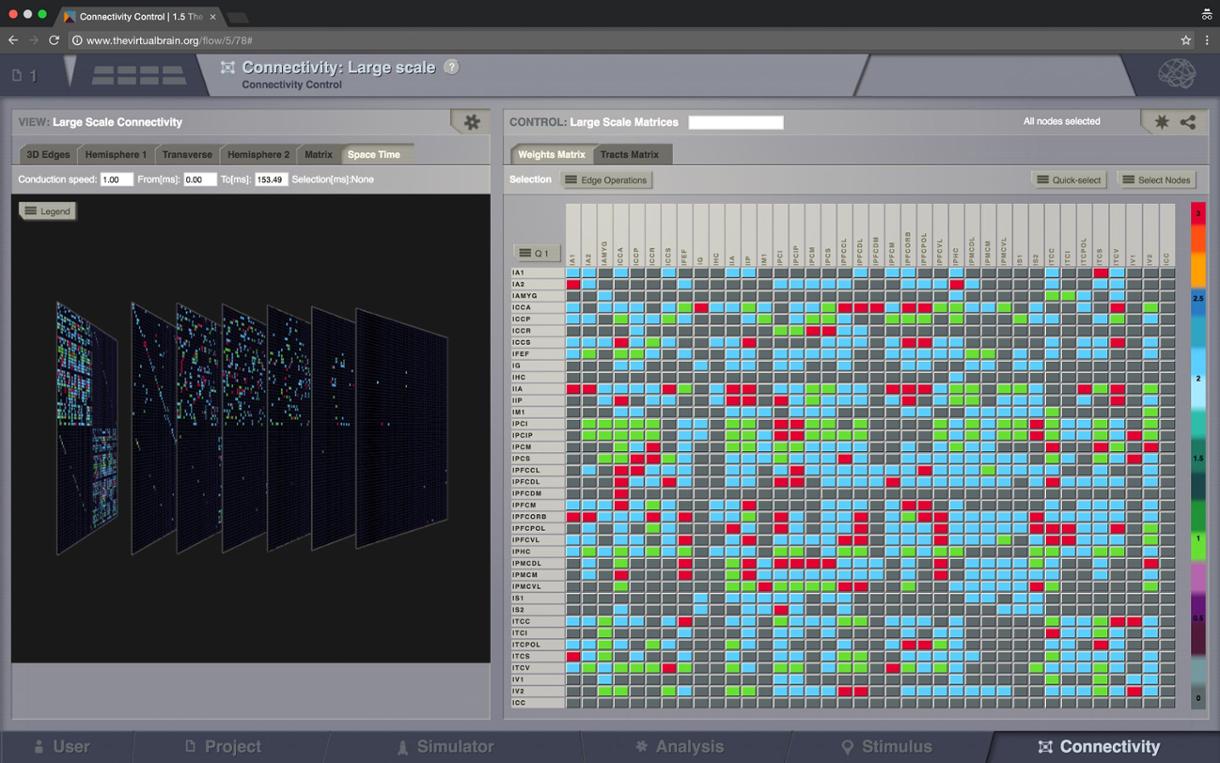Screen dimensions: 1220x763
Task: Click the star icon in Control panel
Action: click(x=1161, y=122)
